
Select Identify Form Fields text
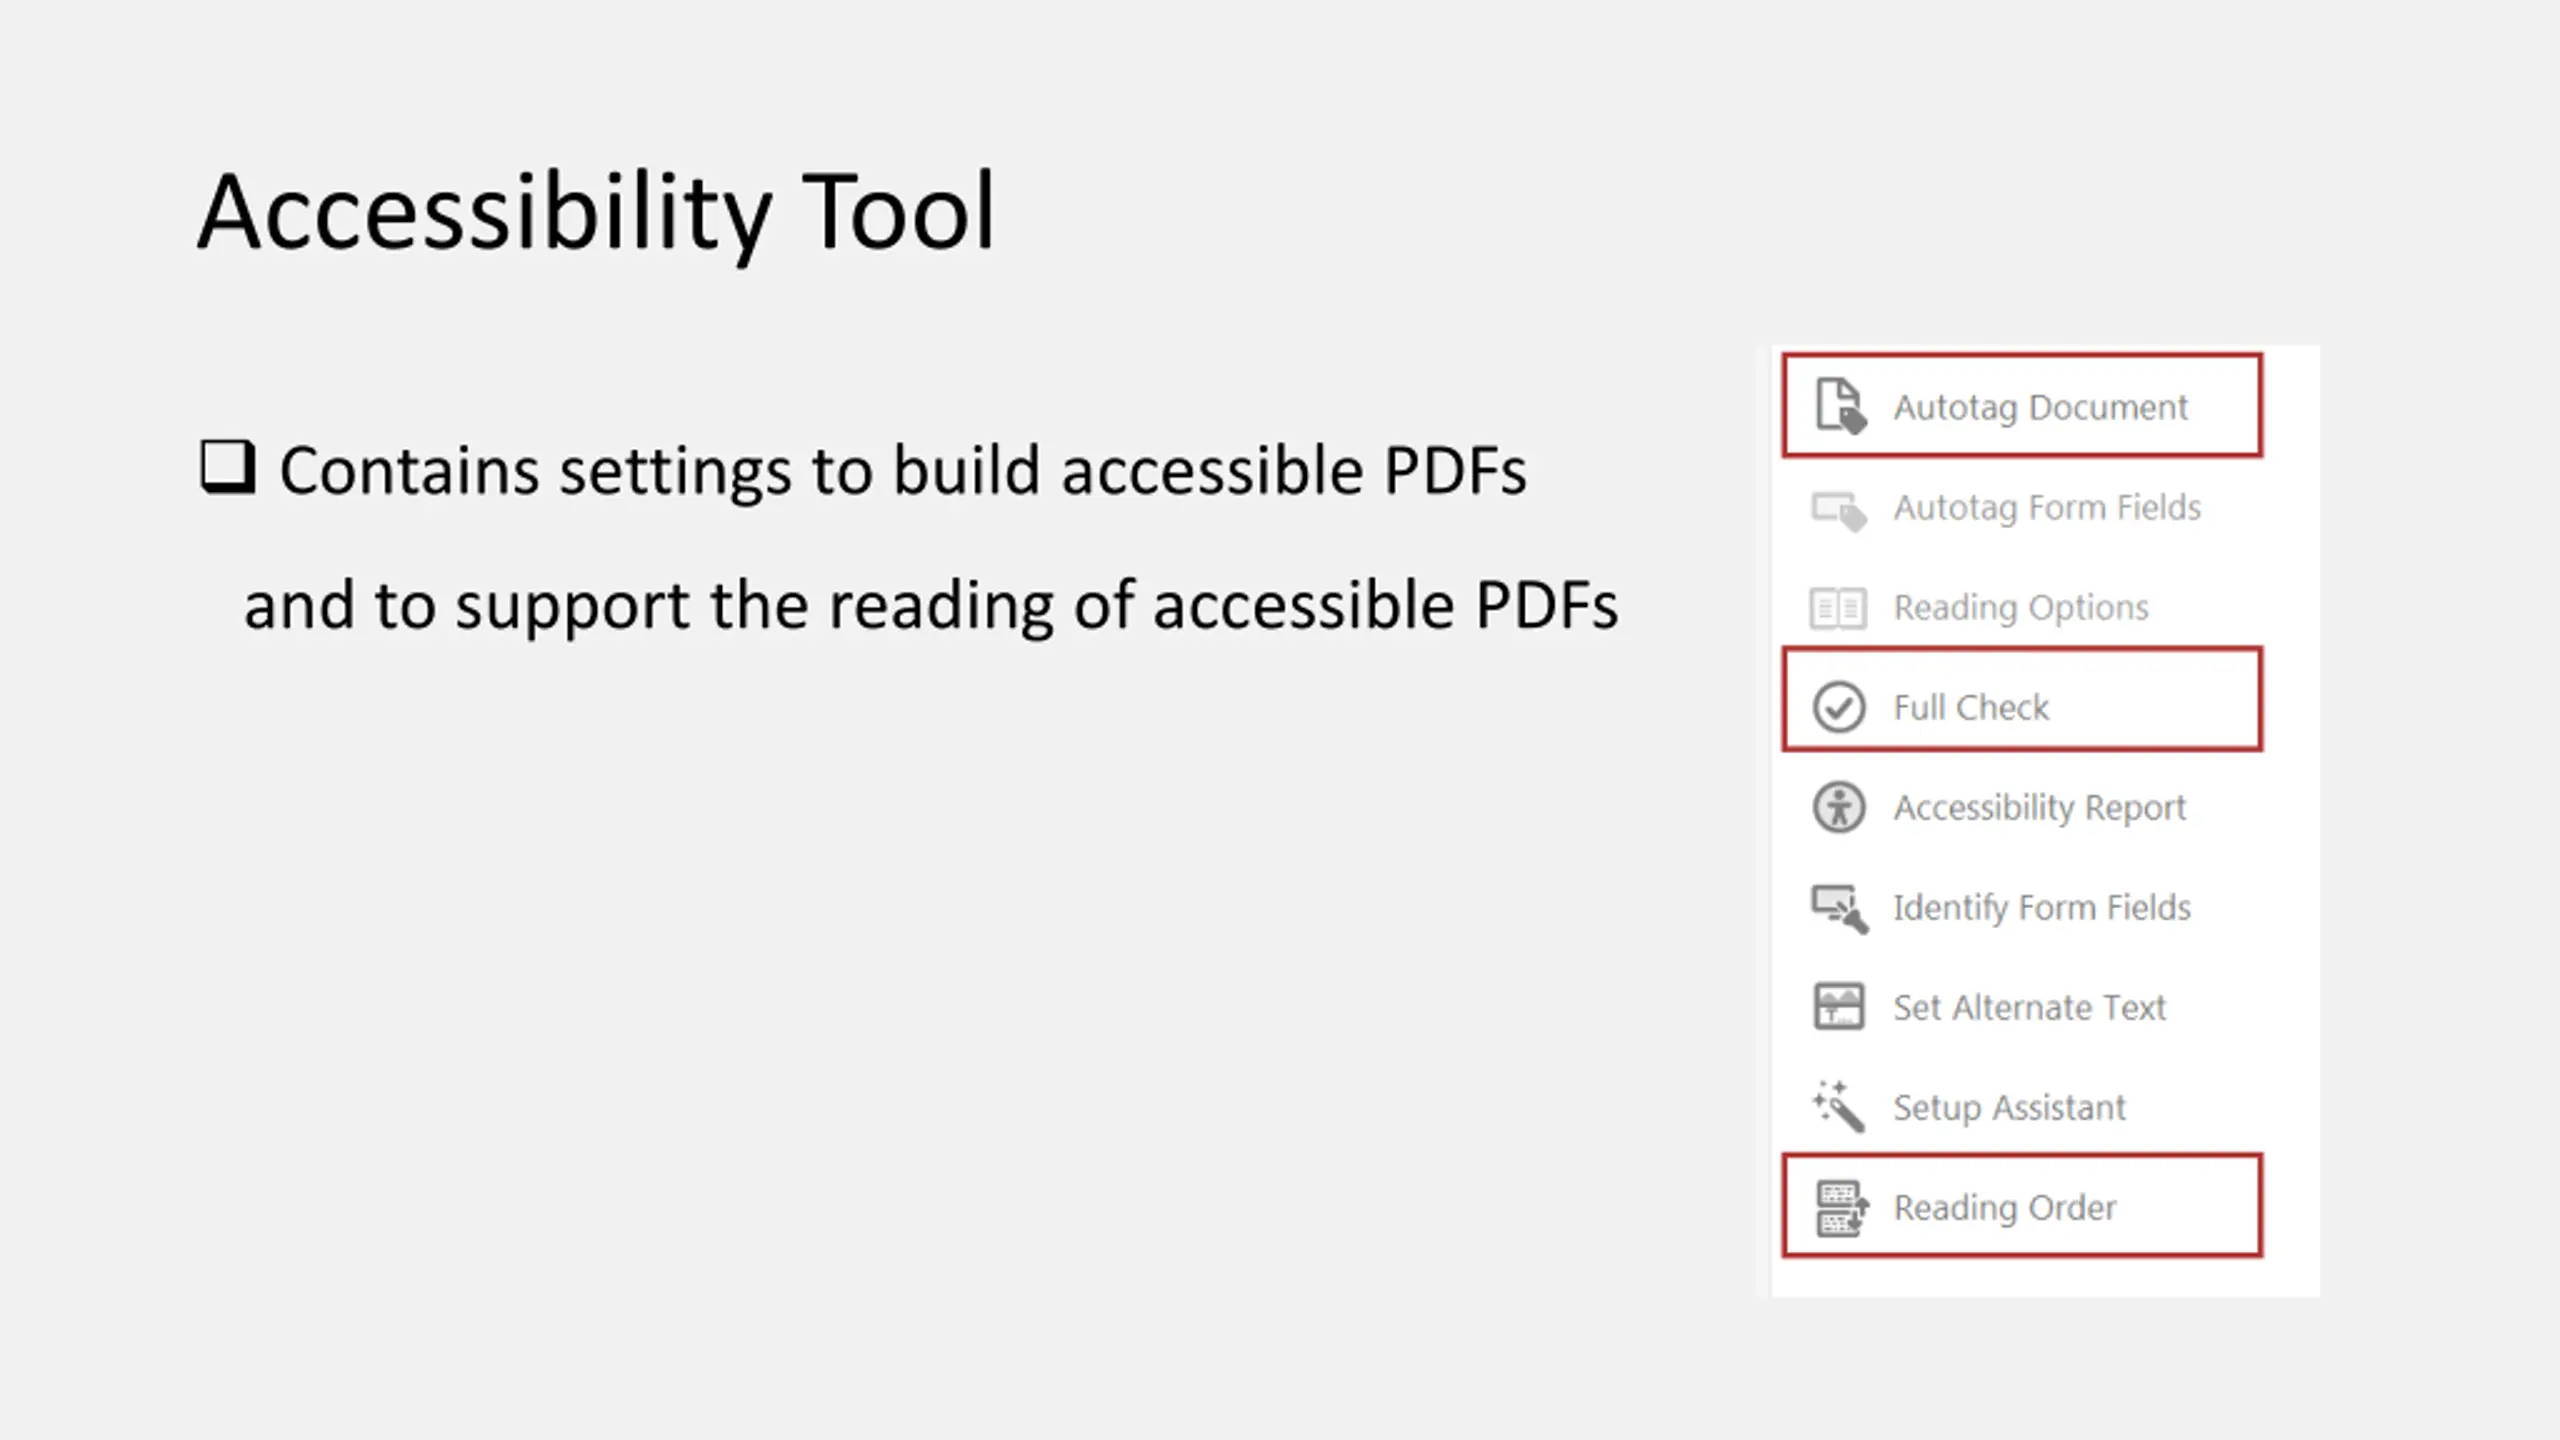tap(2041, 908)
